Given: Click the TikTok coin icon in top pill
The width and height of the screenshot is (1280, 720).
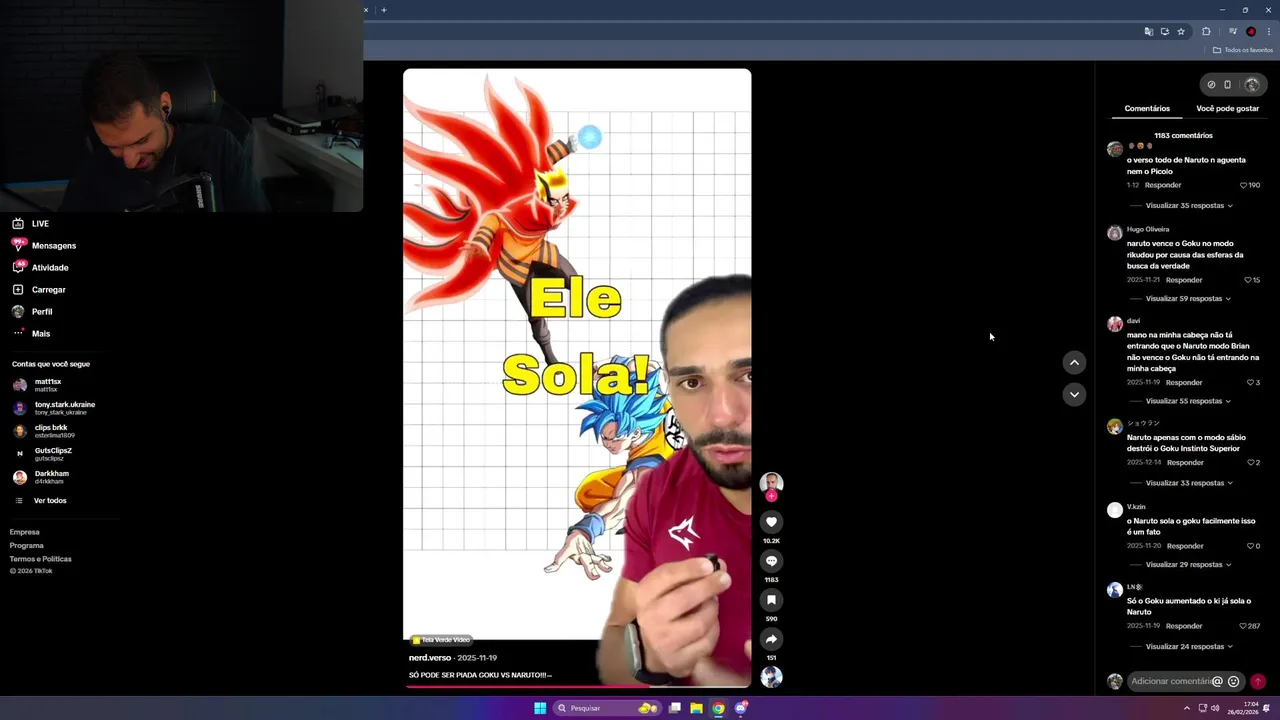Looking at the screenshot, I should click(x=1211, y=85).
